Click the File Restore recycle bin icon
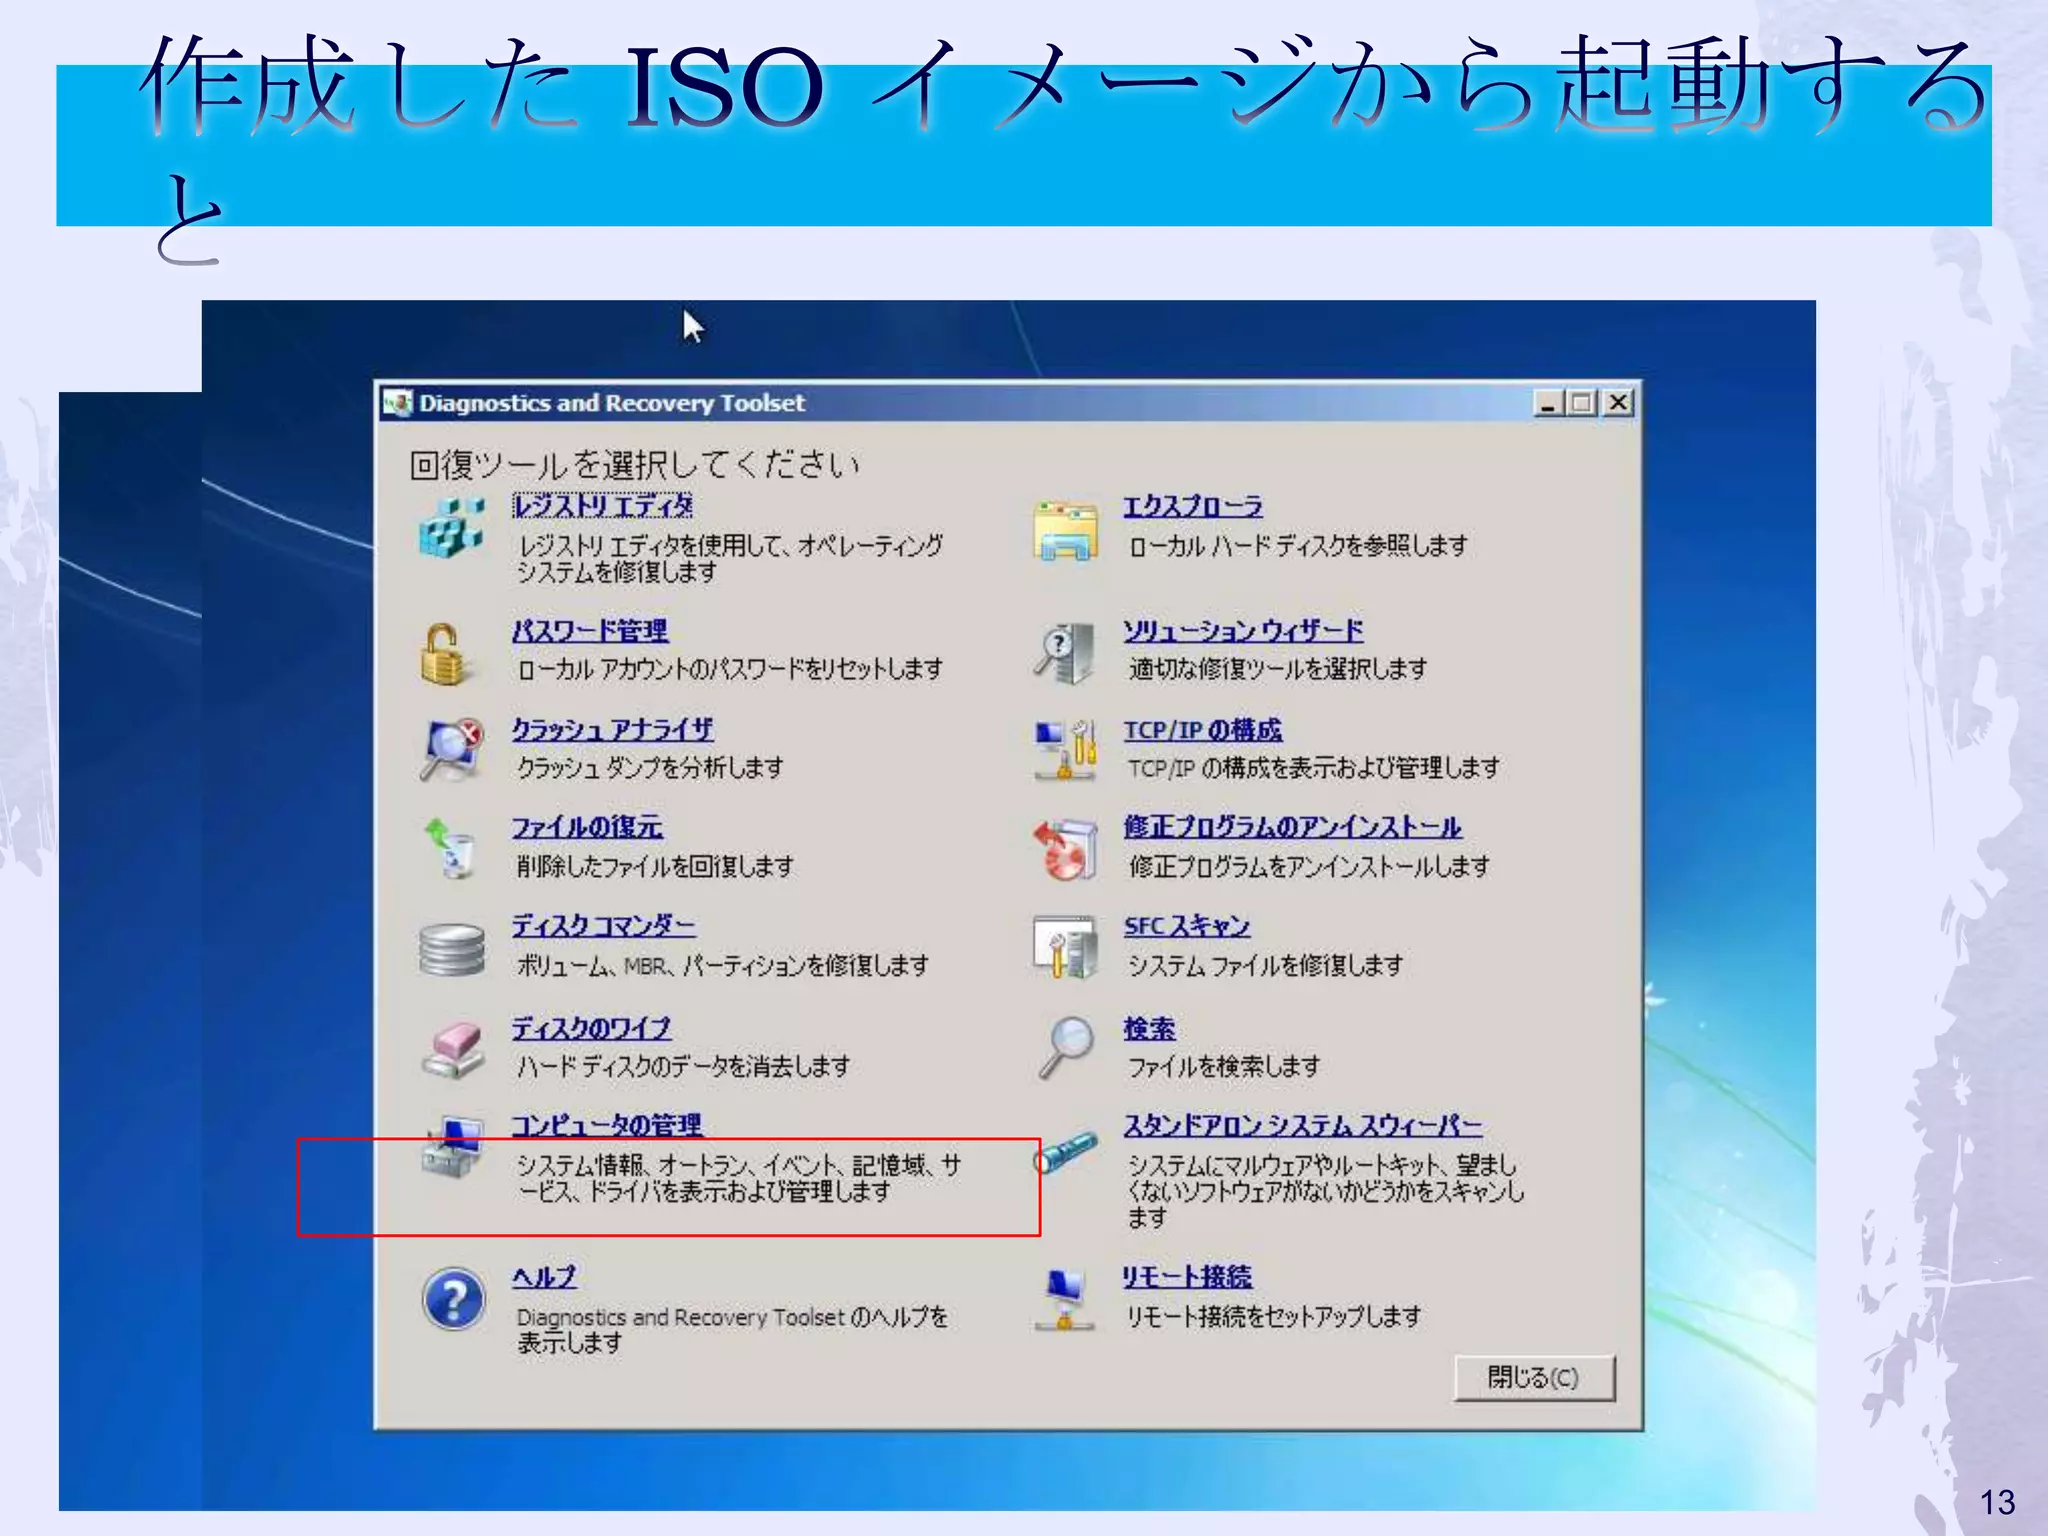This screenshot has height=1536, width=2048. [x=450, y=848]
